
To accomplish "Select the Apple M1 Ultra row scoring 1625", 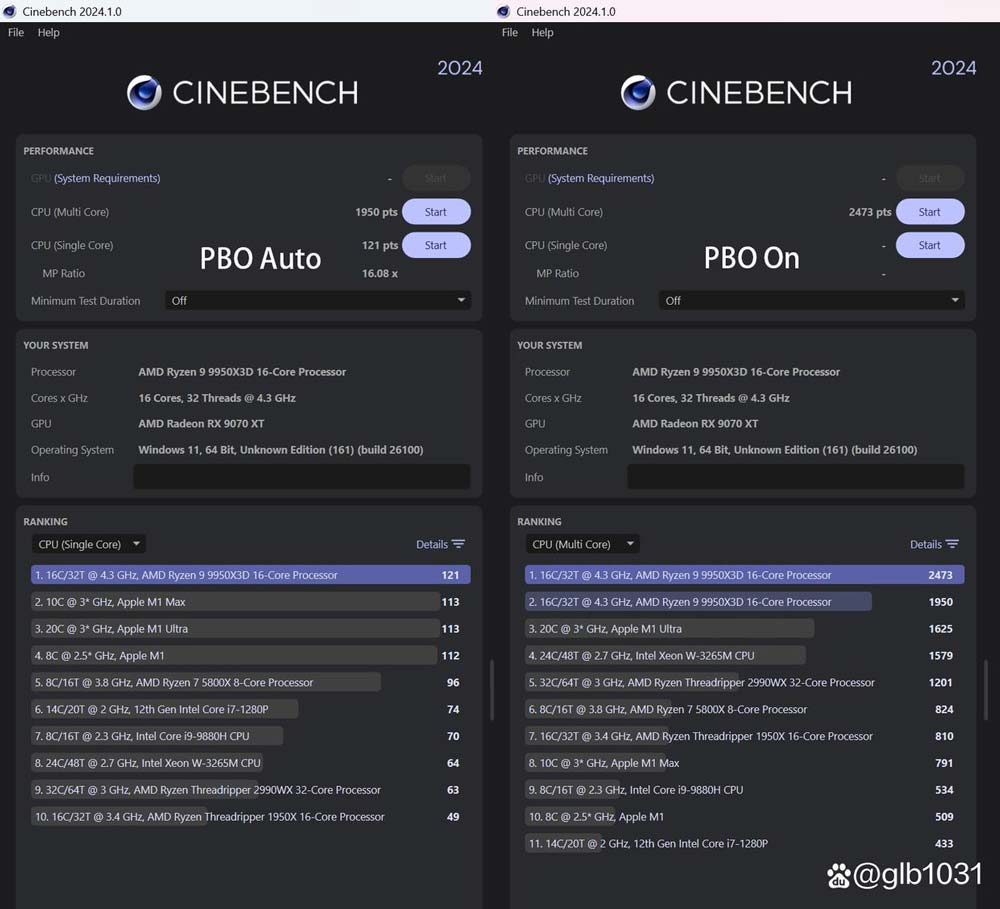I will click(744, 628).
